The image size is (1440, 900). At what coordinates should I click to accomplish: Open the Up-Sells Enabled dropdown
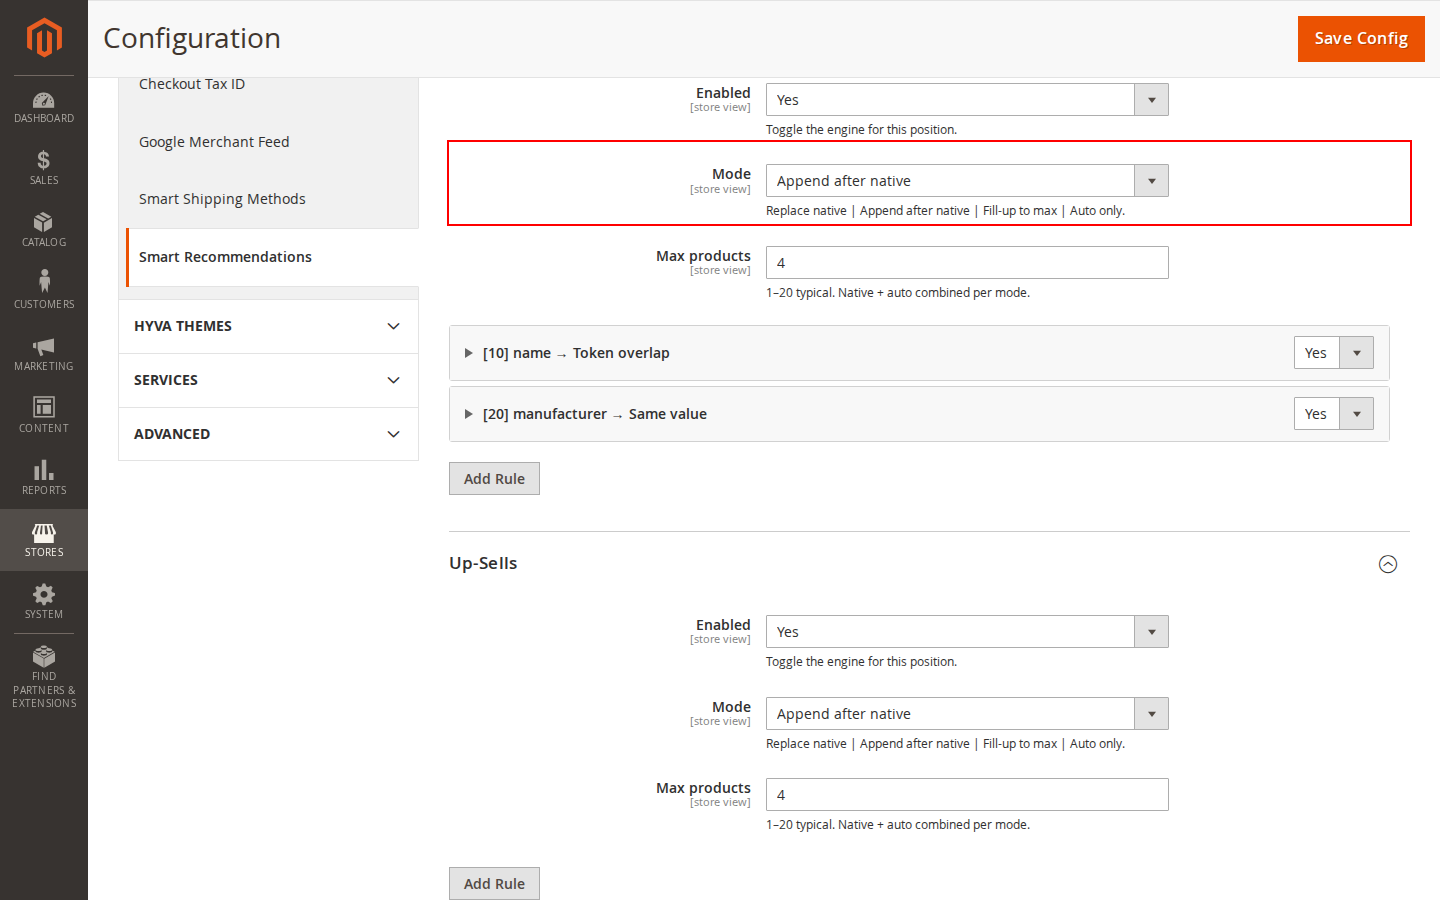[x=967, y=632]
